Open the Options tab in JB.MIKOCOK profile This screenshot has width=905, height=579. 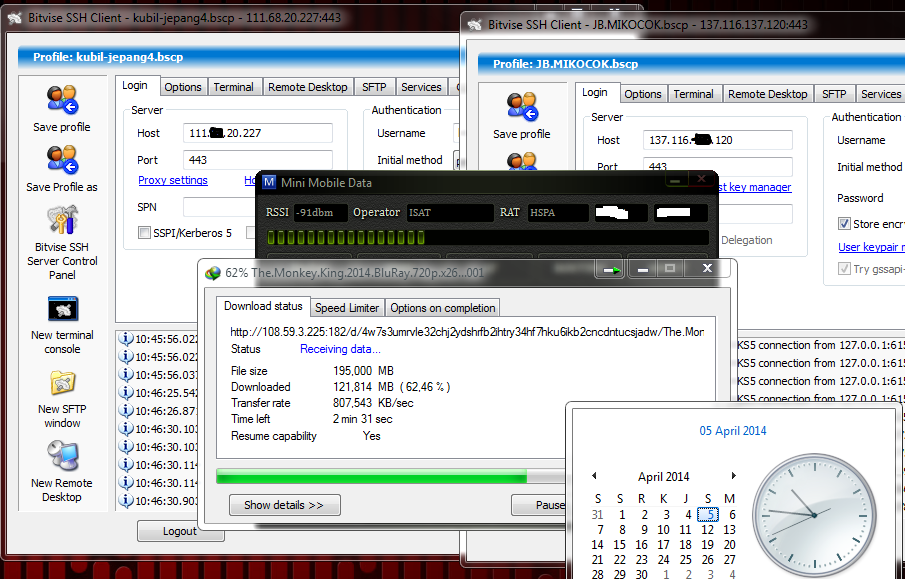[x=642, y=92]
